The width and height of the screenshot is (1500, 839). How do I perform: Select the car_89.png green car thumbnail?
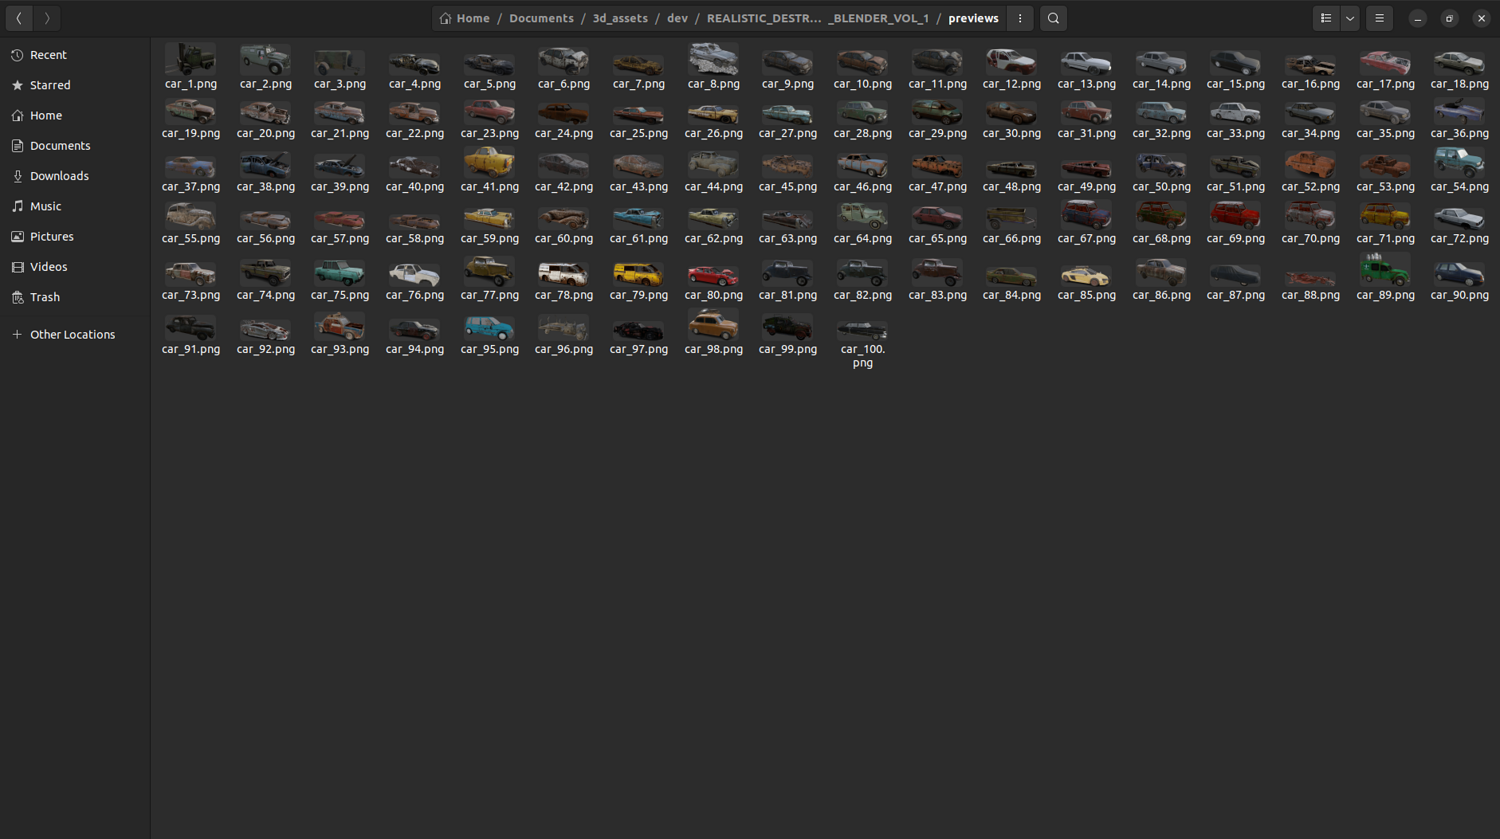coord(1384,270)
